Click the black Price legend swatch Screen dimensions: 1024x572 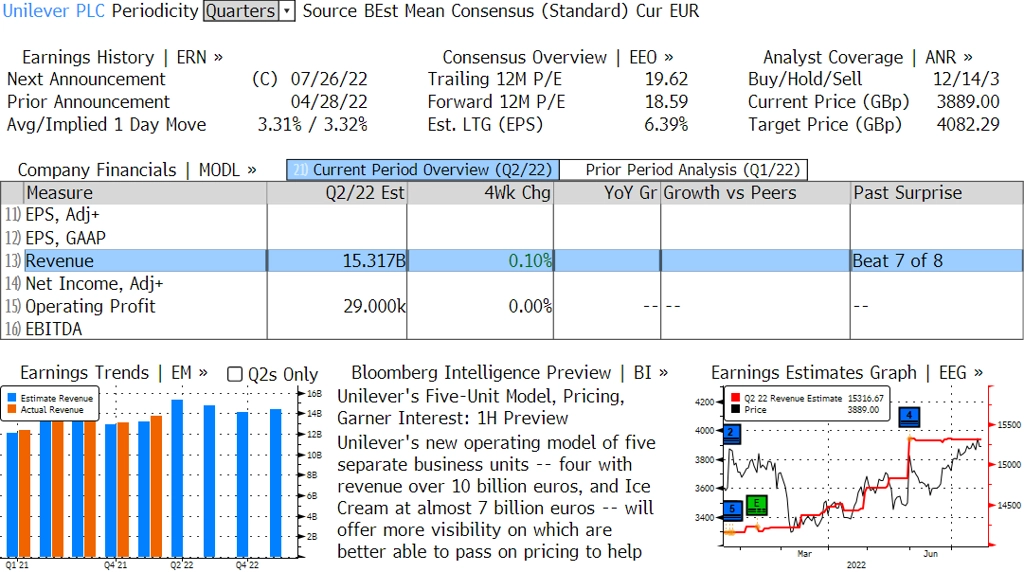(735, 409)
